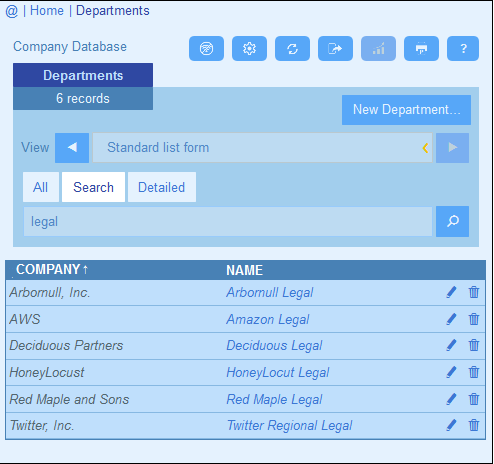Image resolution: width=494 pixels, height=464 pixels.
Task: Go to next view with right arrow
Action: 452,148
